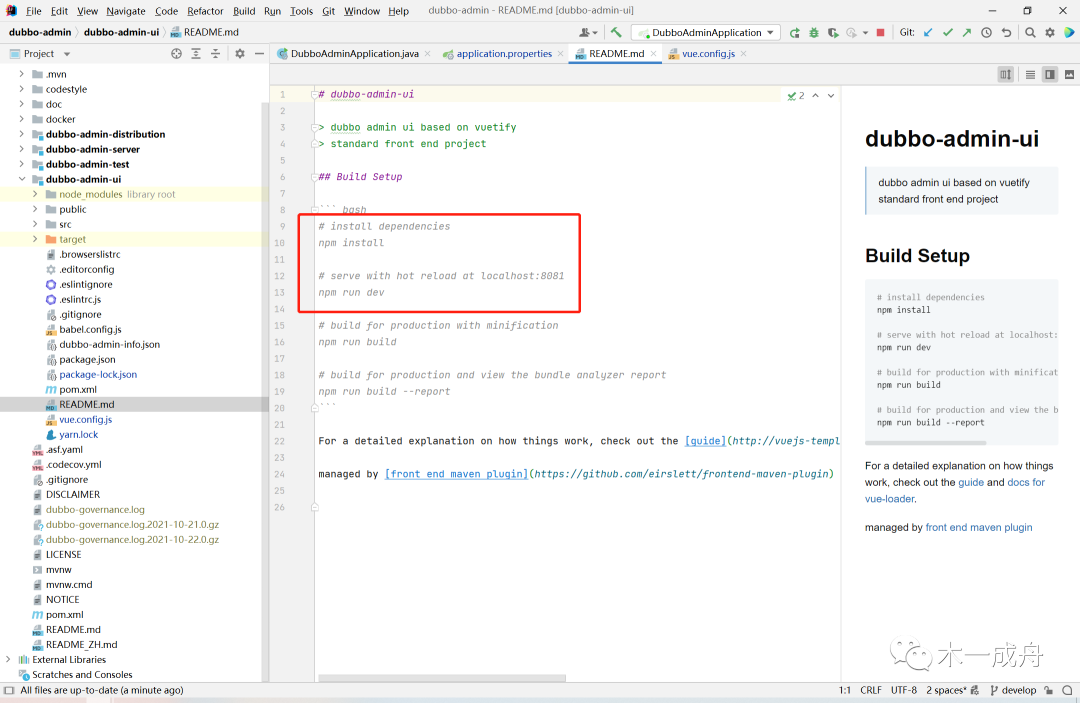
Task: Jump to previous highlighted problem arrow
Action: [816, 96]
